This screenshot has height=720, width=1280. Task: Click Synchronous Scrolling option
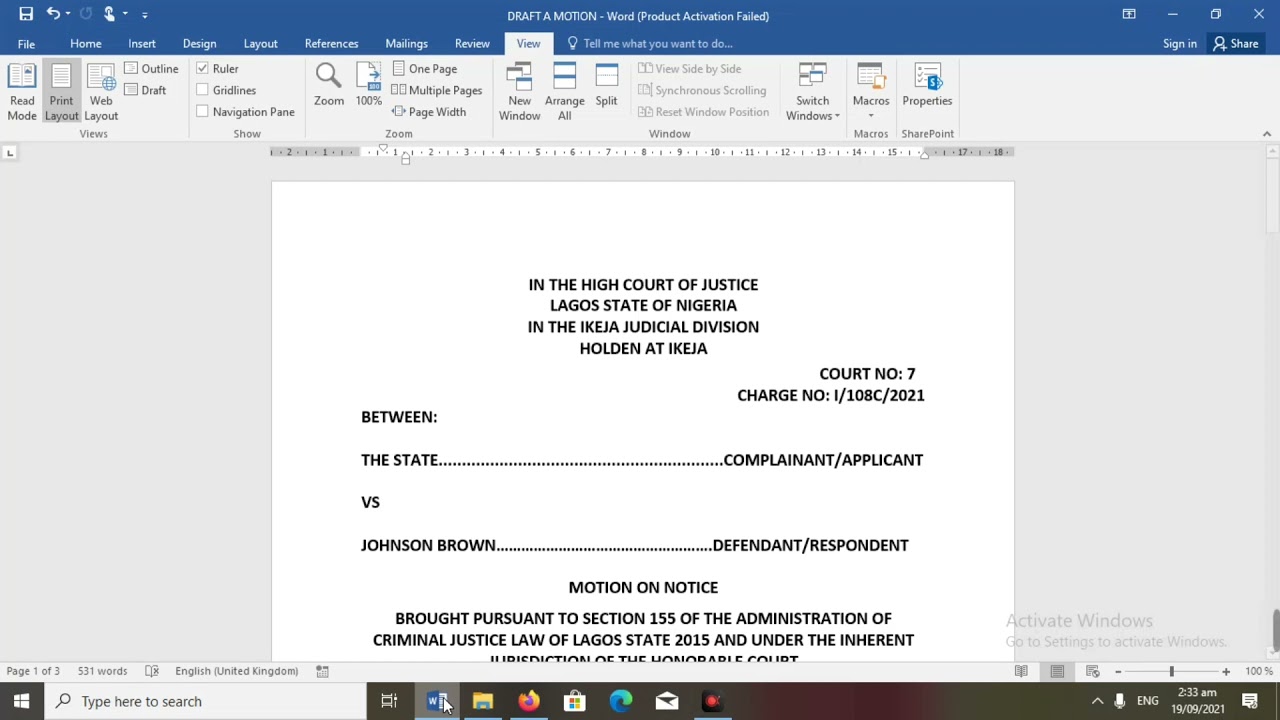coord(702,90)
